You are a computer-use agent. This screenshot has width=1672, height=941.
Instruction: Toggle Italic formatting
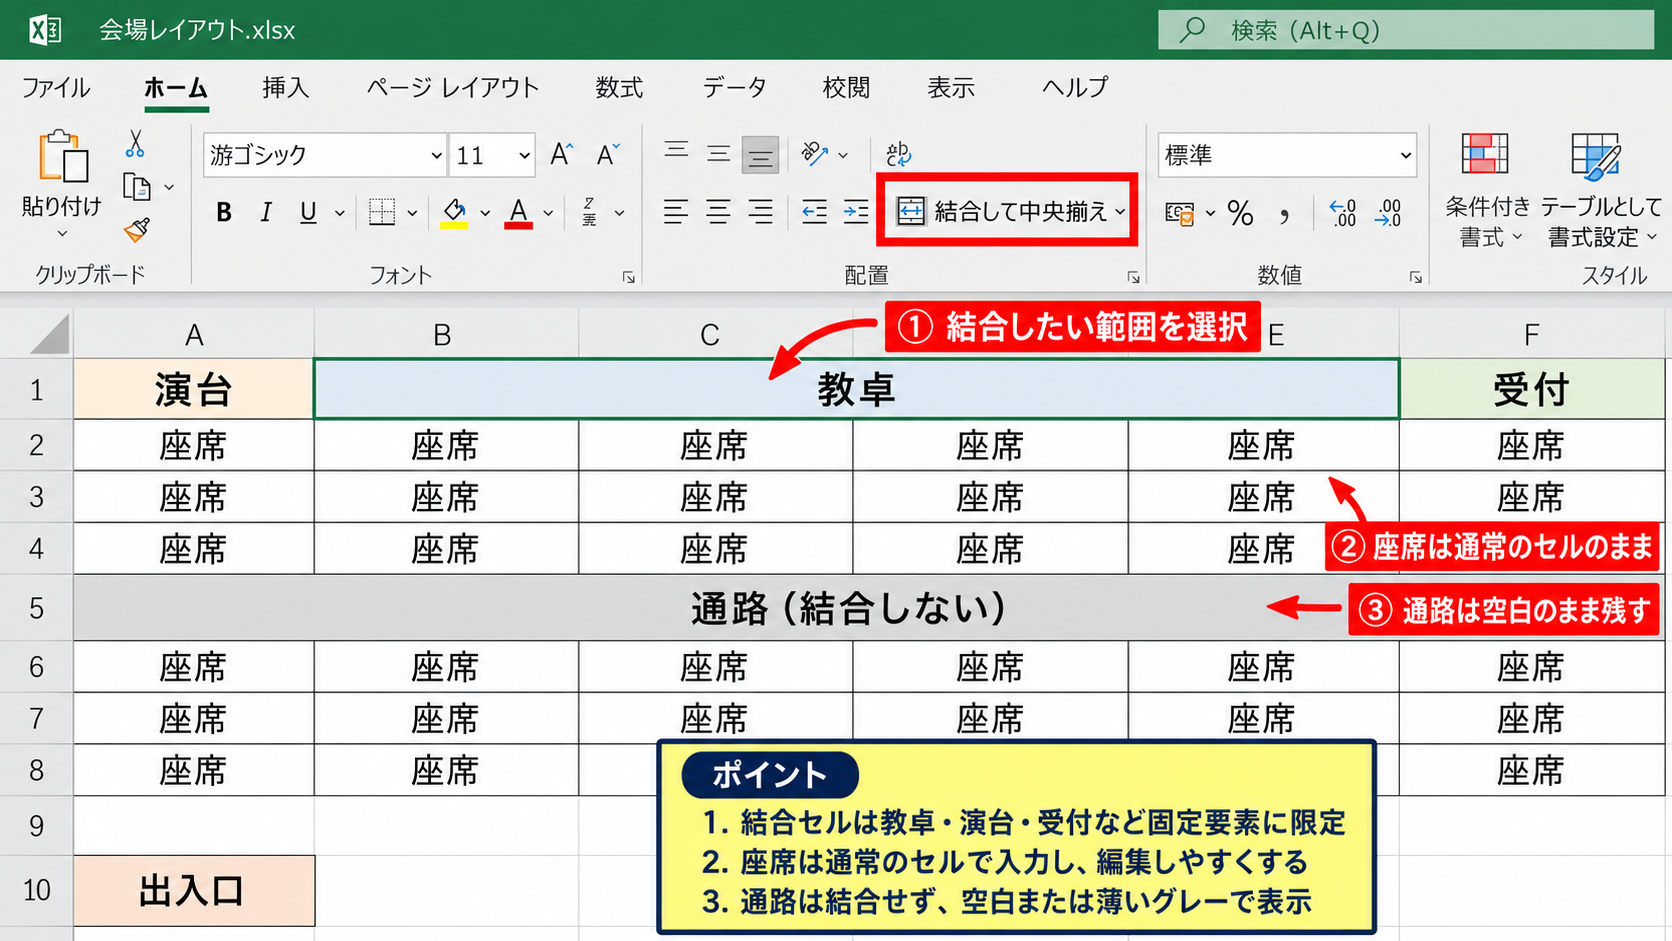[x=266, y=212]
